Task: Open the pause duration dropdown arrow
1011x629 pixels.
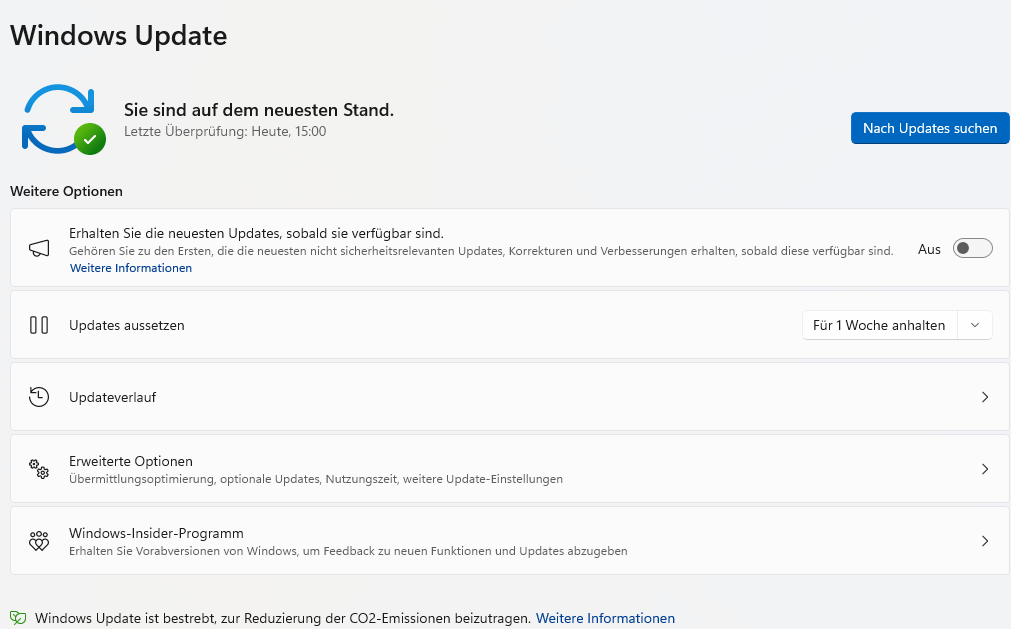Action: pos(975,325)
